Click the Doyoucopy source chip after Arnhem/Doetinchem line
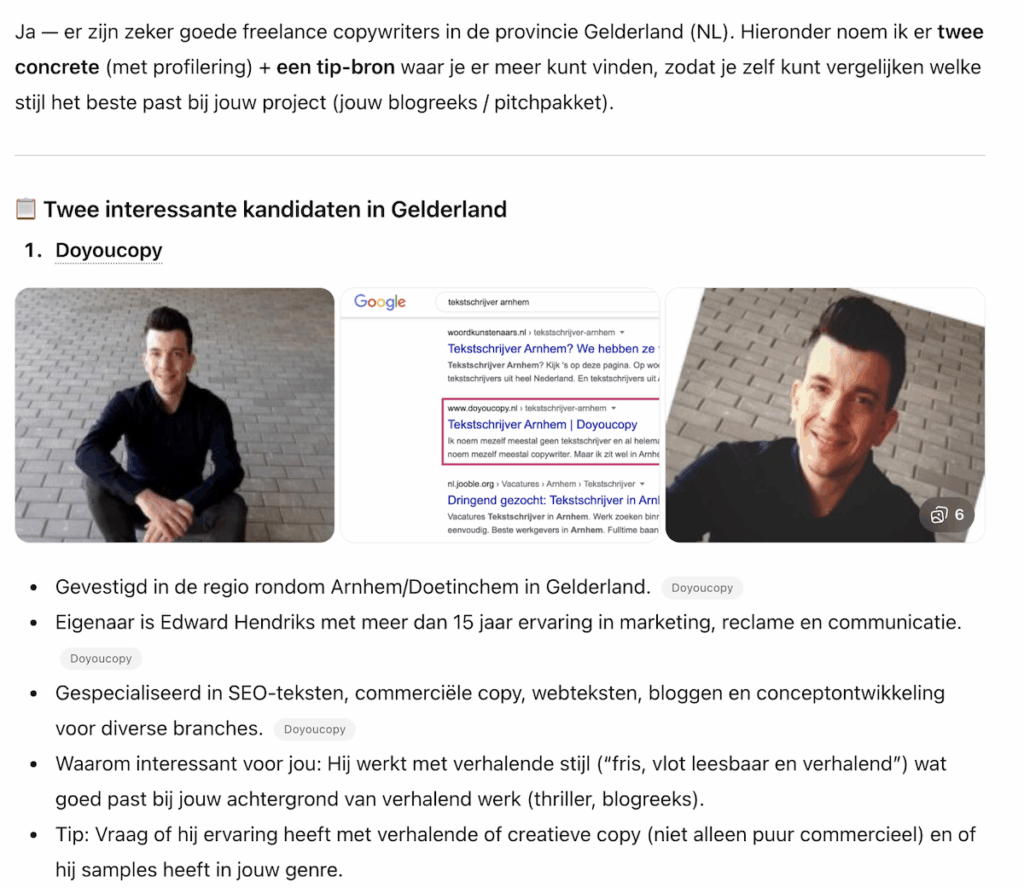This screenshot has height=888, width=1024. point(702,588)
